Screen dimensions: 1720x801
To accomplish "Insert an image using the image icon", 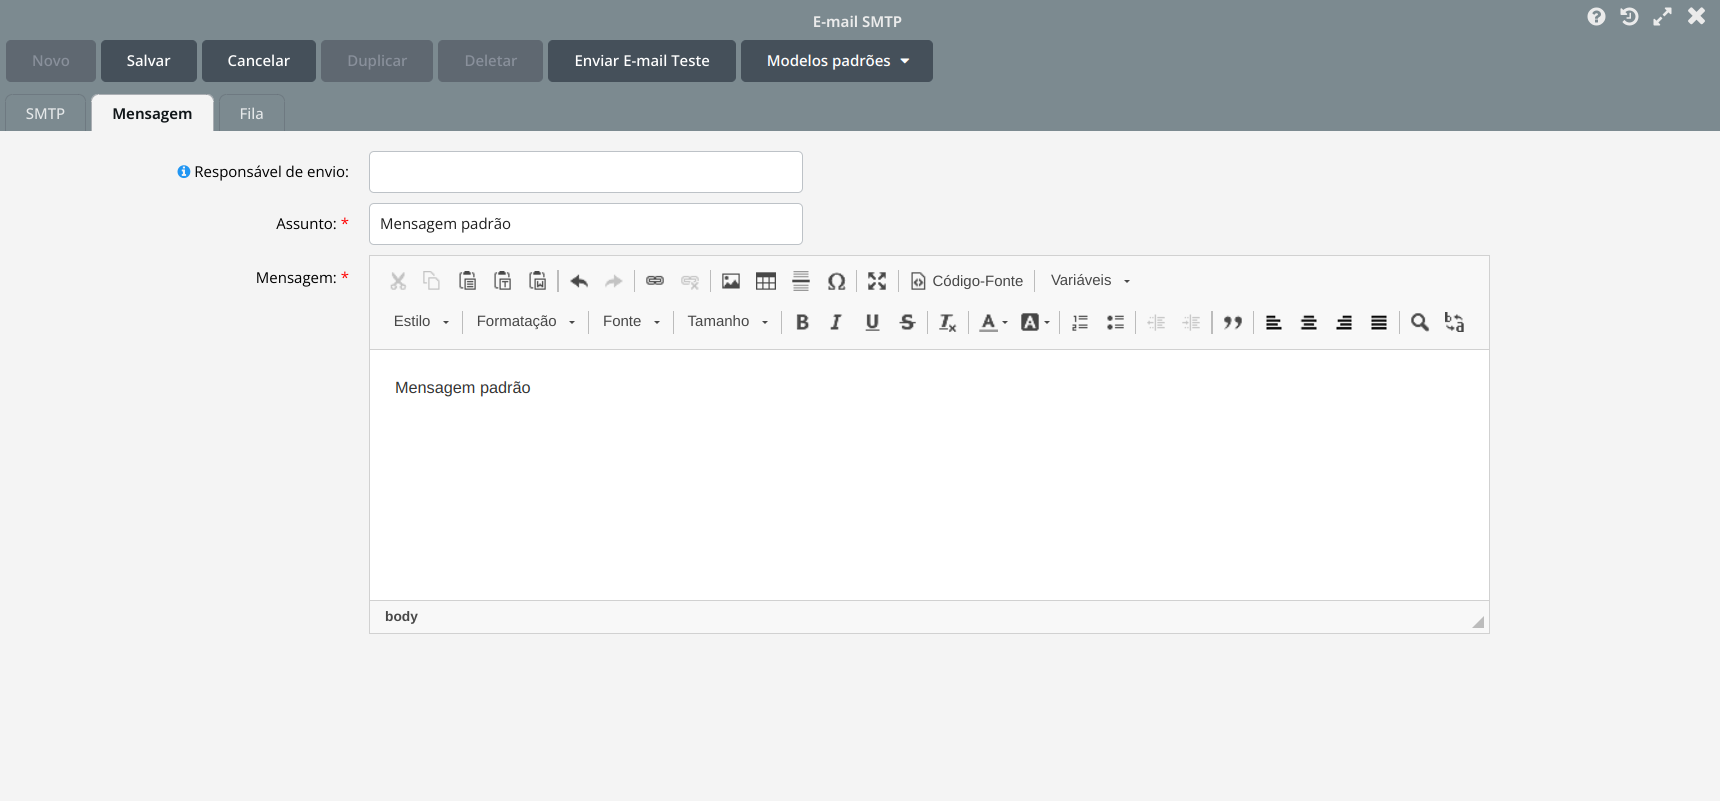I will 731,281.
